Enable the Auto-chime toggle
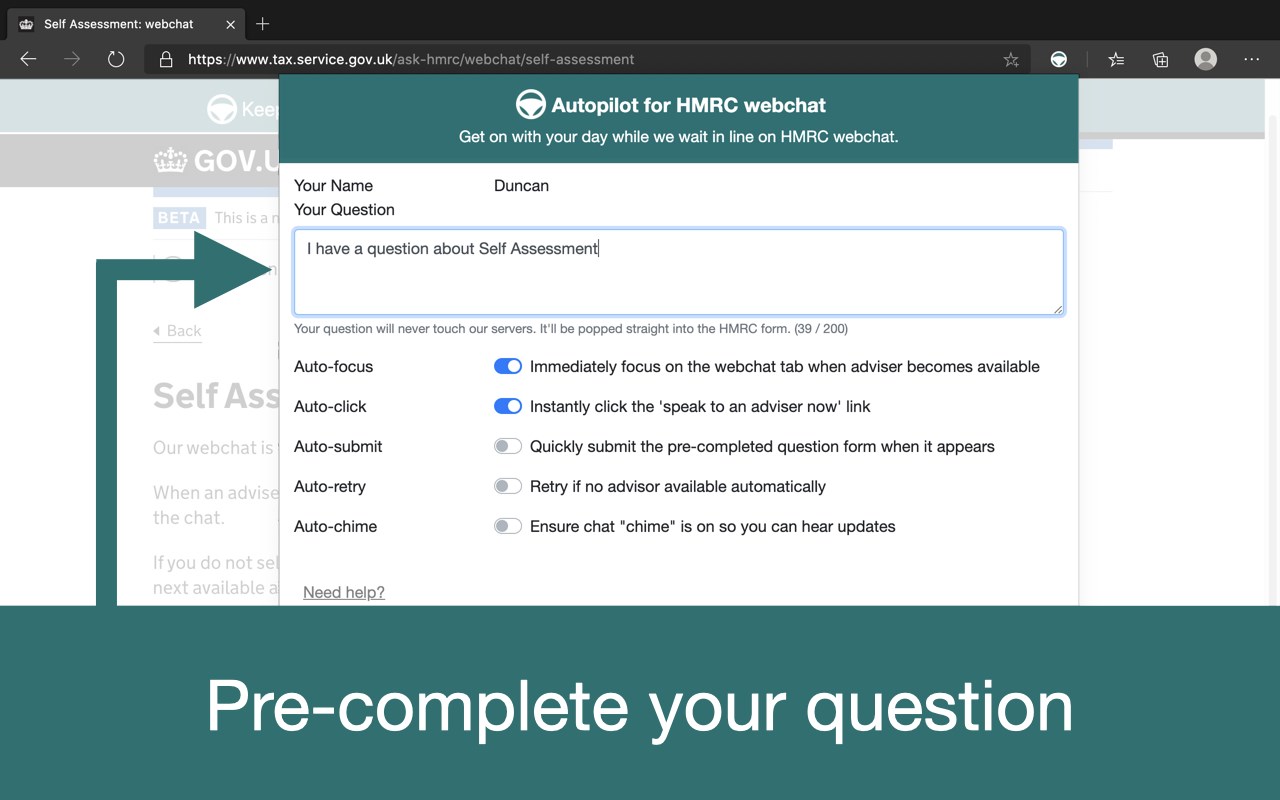The width and height of the screenshot is (1280, 800). click(x=508, y=527)
